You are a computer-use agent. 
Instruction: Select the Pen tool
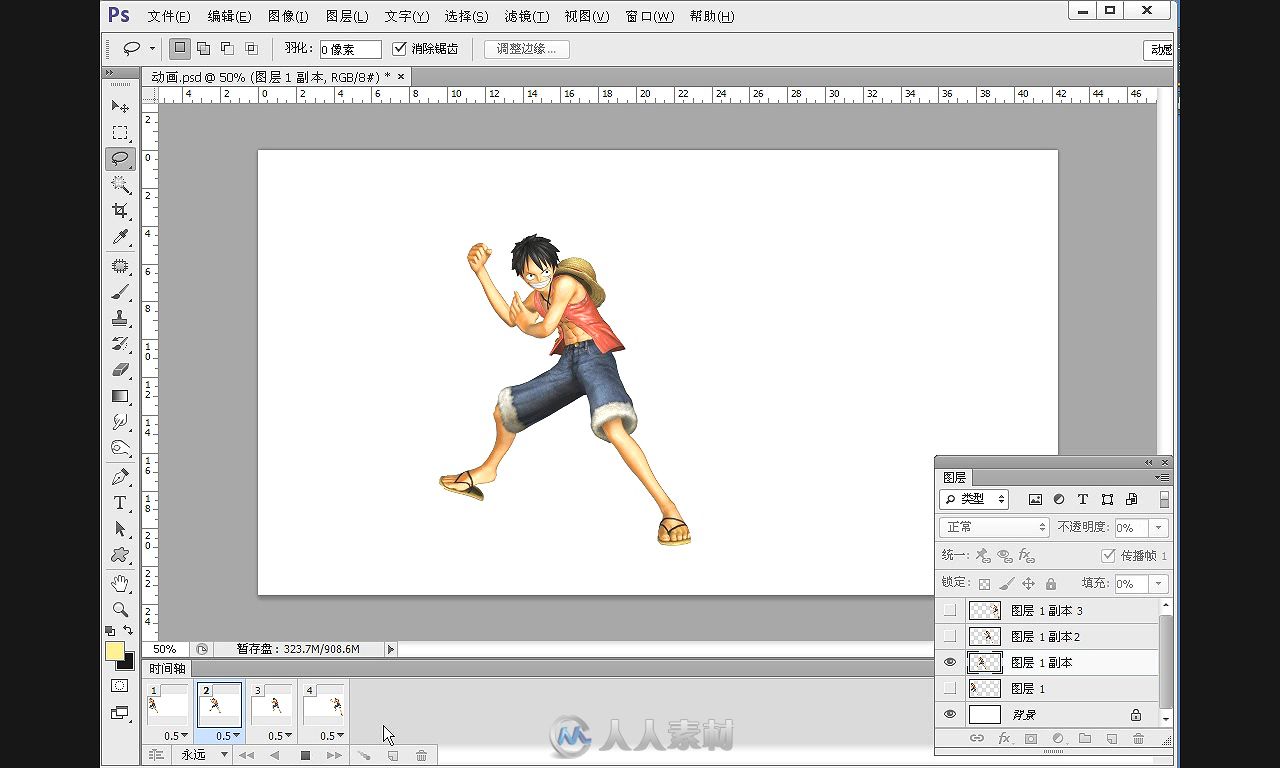click(120, 477)
